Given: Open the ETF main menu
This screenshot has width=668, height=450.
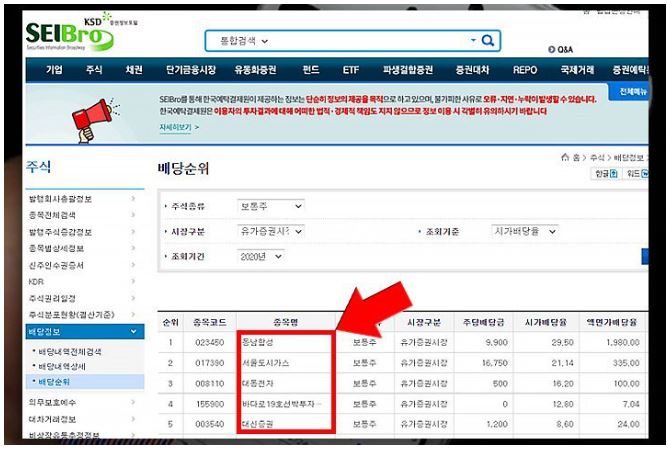Looking at the screenshot, I should point(351,70).
